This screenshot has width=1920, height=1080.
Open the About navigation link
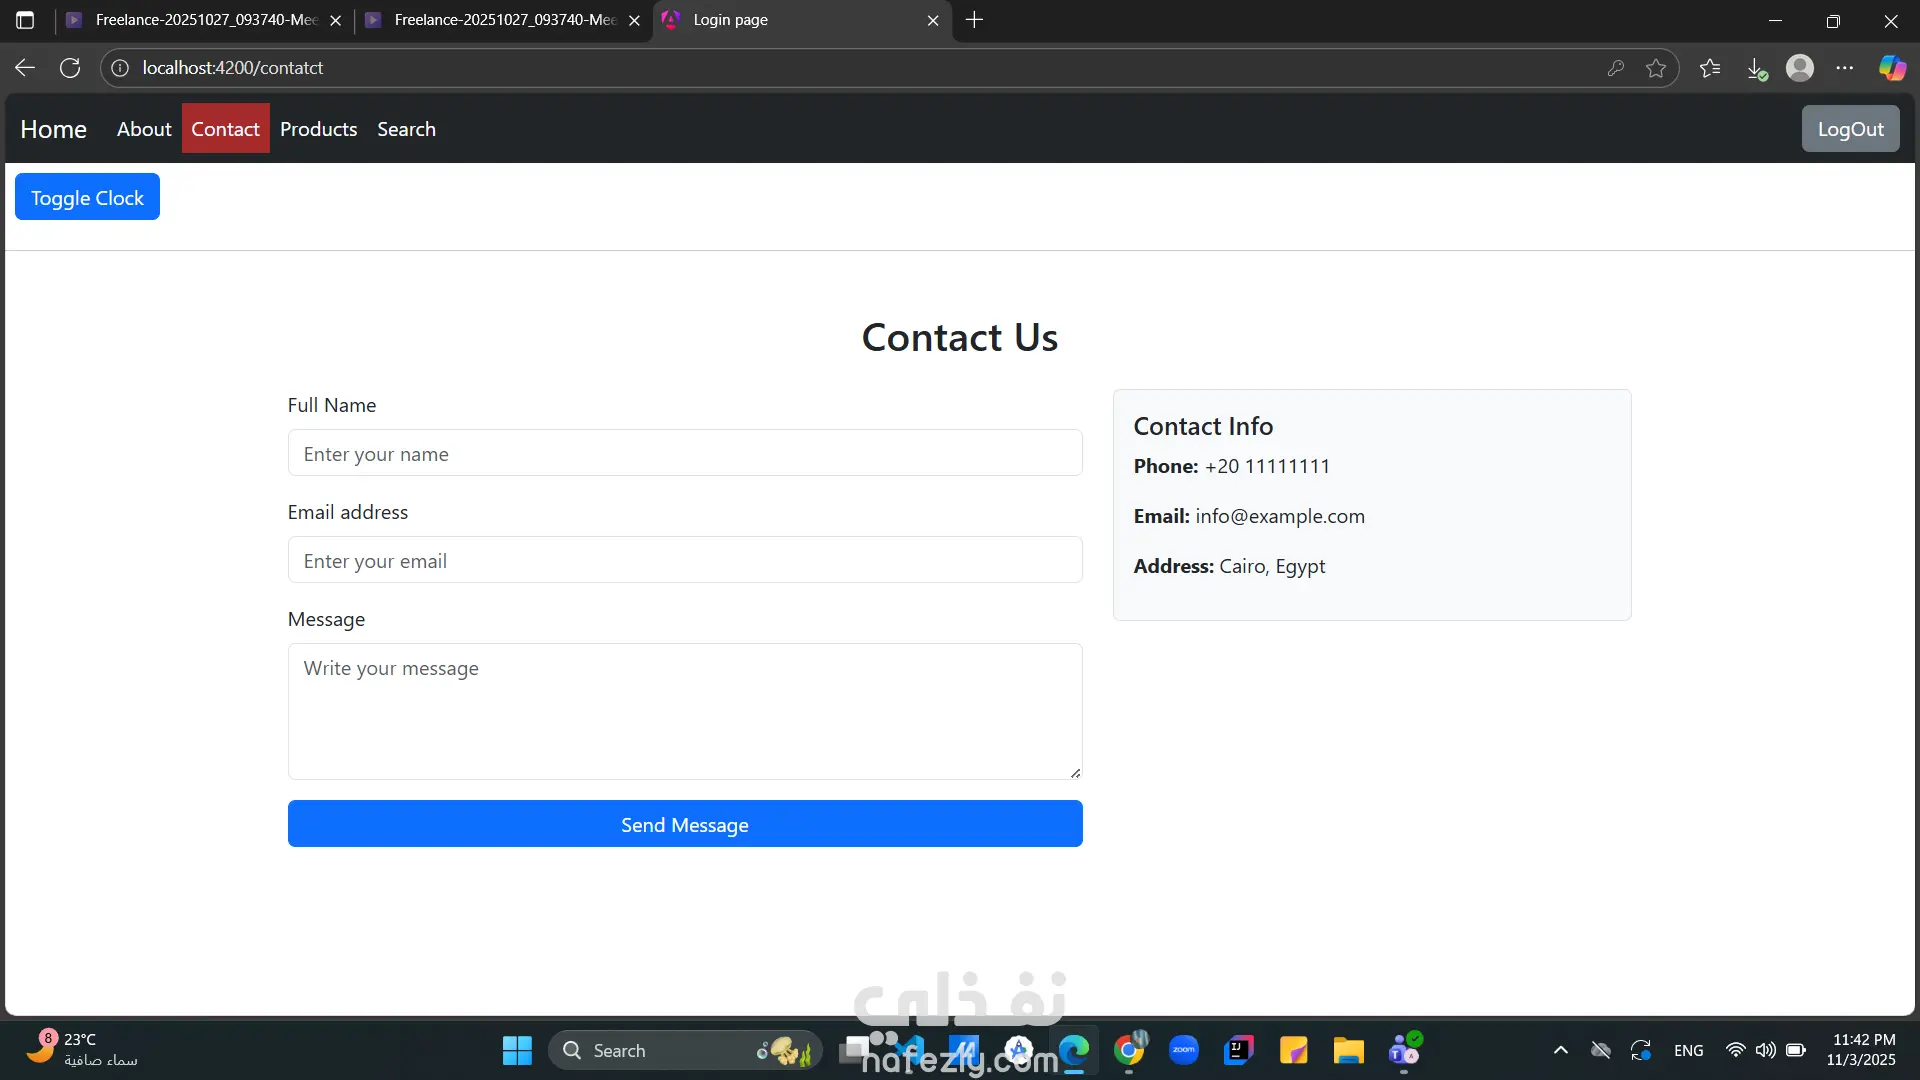click(144, 129)
